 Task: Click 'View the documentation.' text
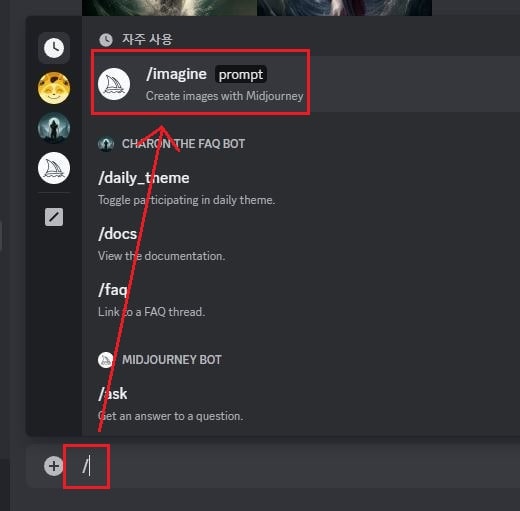click(x=162, y=256)
